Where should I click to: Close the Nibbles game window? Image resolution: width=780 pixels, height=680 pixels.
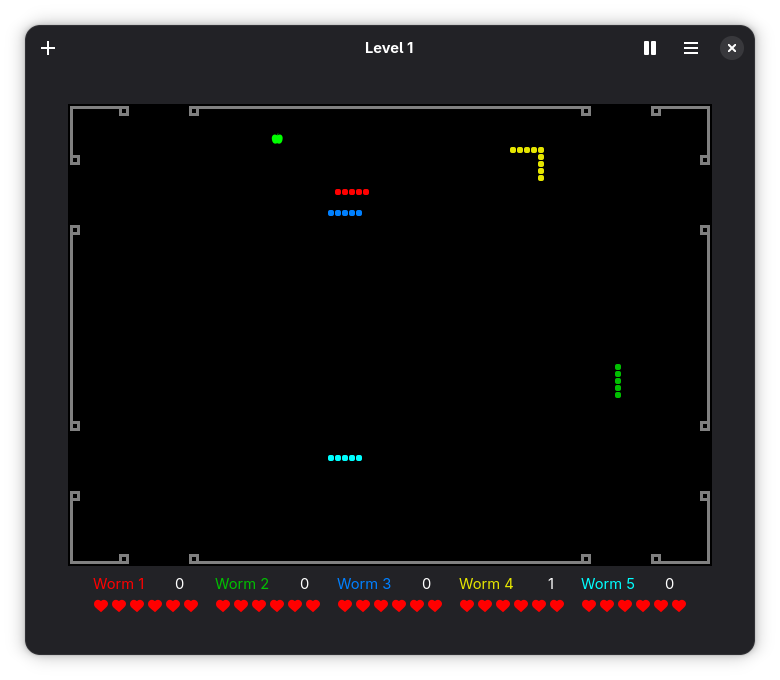732,48
